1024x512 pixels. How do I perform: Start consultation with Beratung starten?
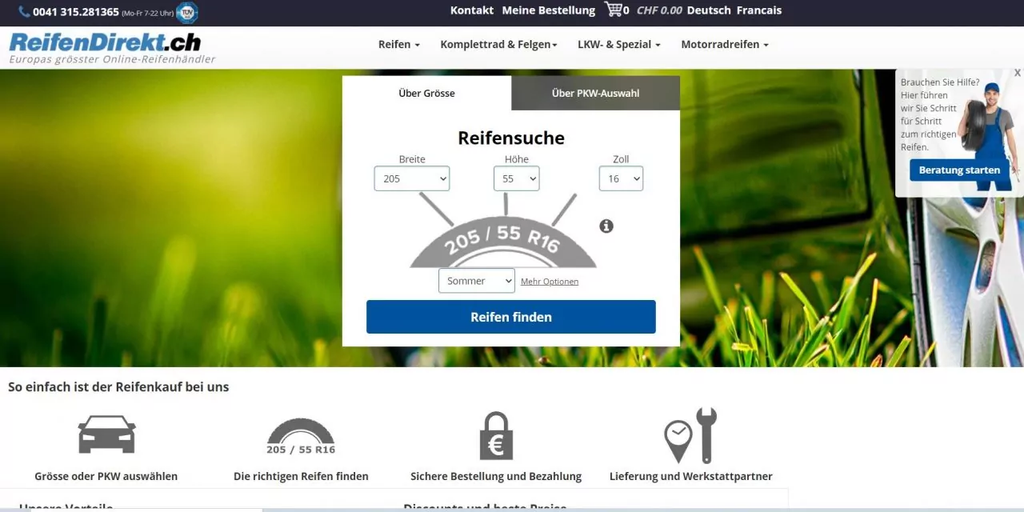[x=959, y=170]
